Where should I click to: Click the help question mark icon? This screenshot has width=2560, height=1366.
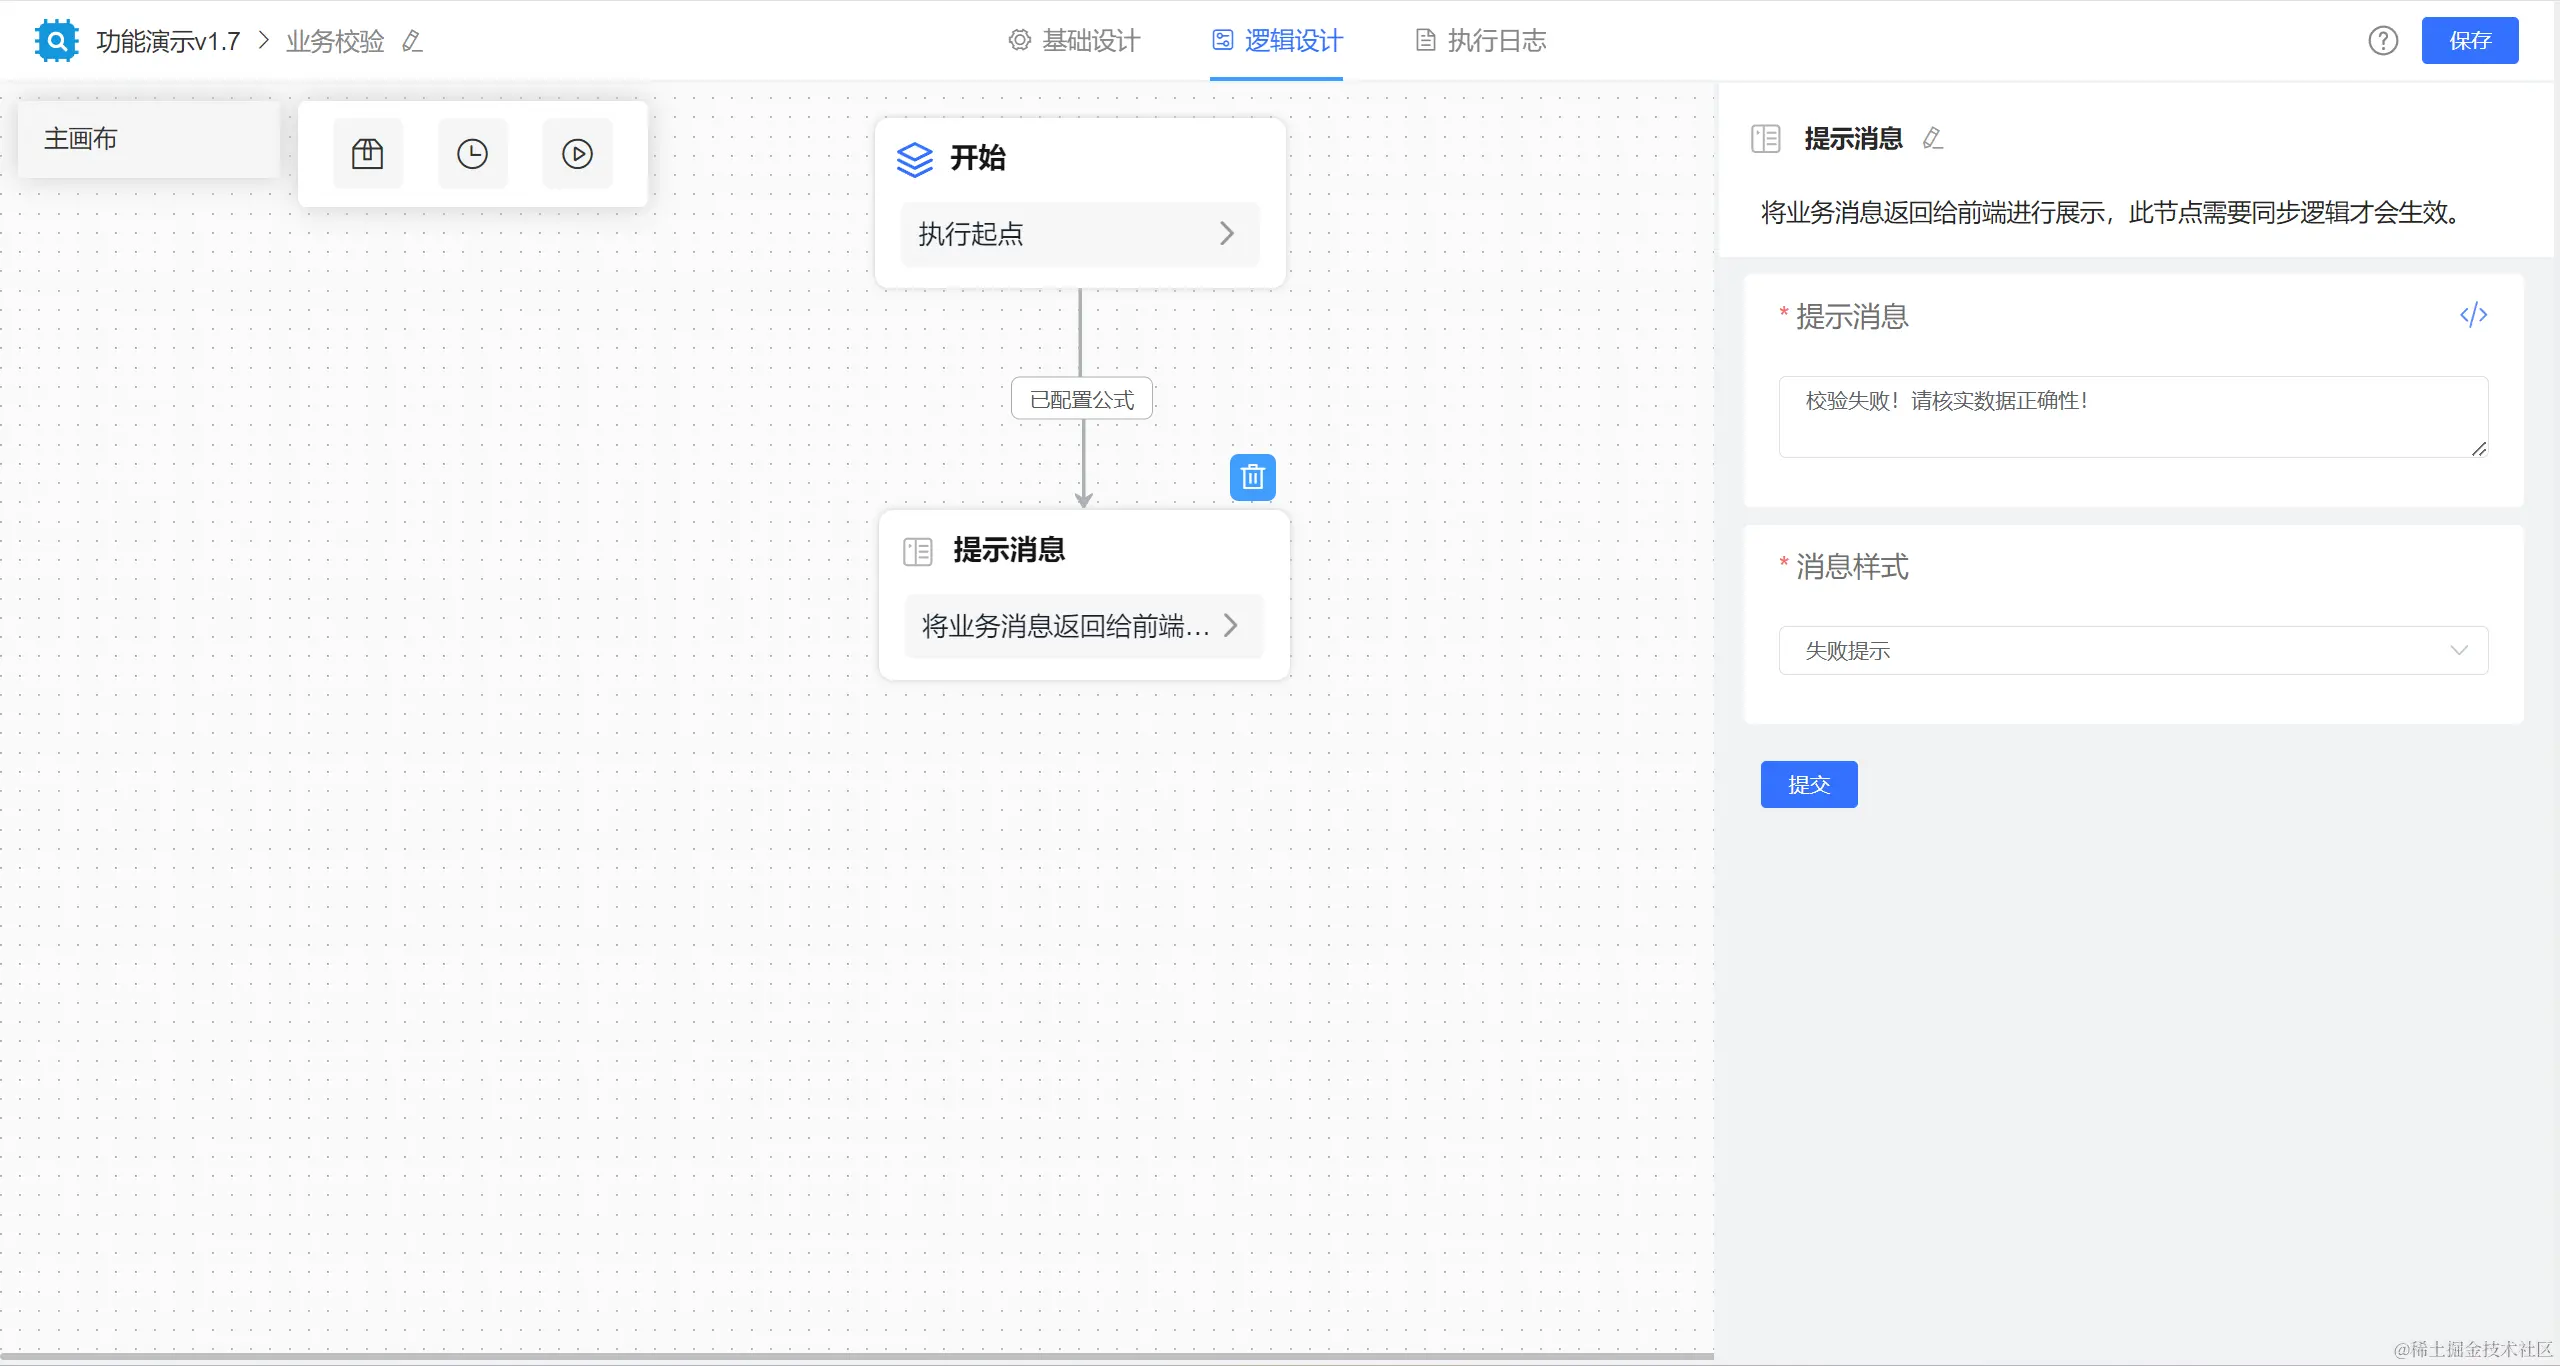click(2383, 41)
